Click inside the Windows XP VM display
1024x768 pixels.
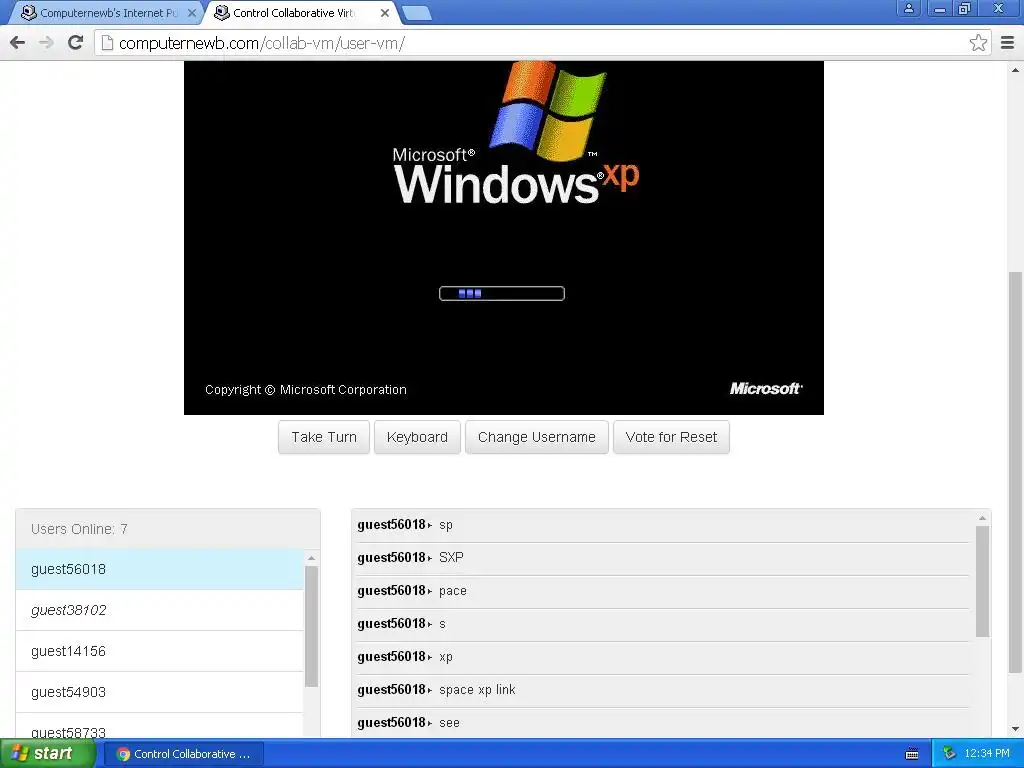(x=504, y=238)
